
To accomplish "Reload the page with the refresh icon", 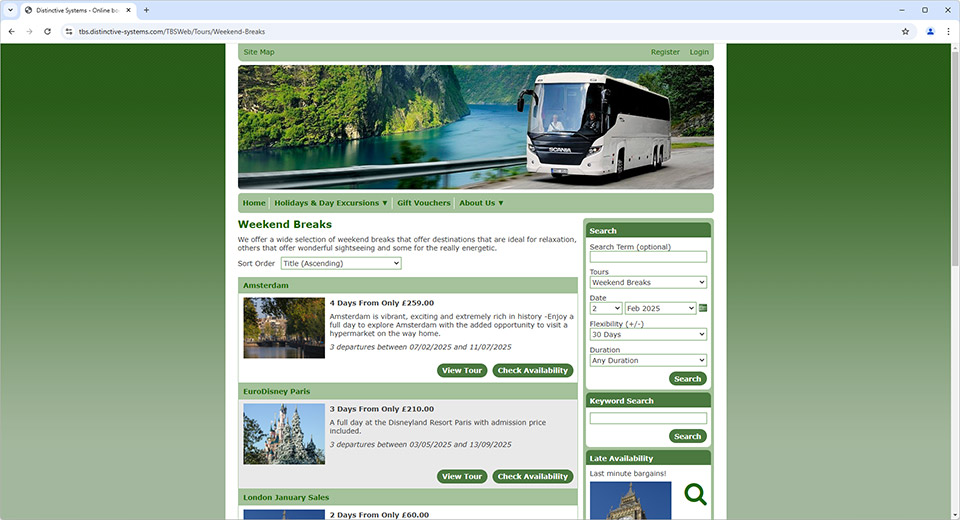I will (47, 31).
